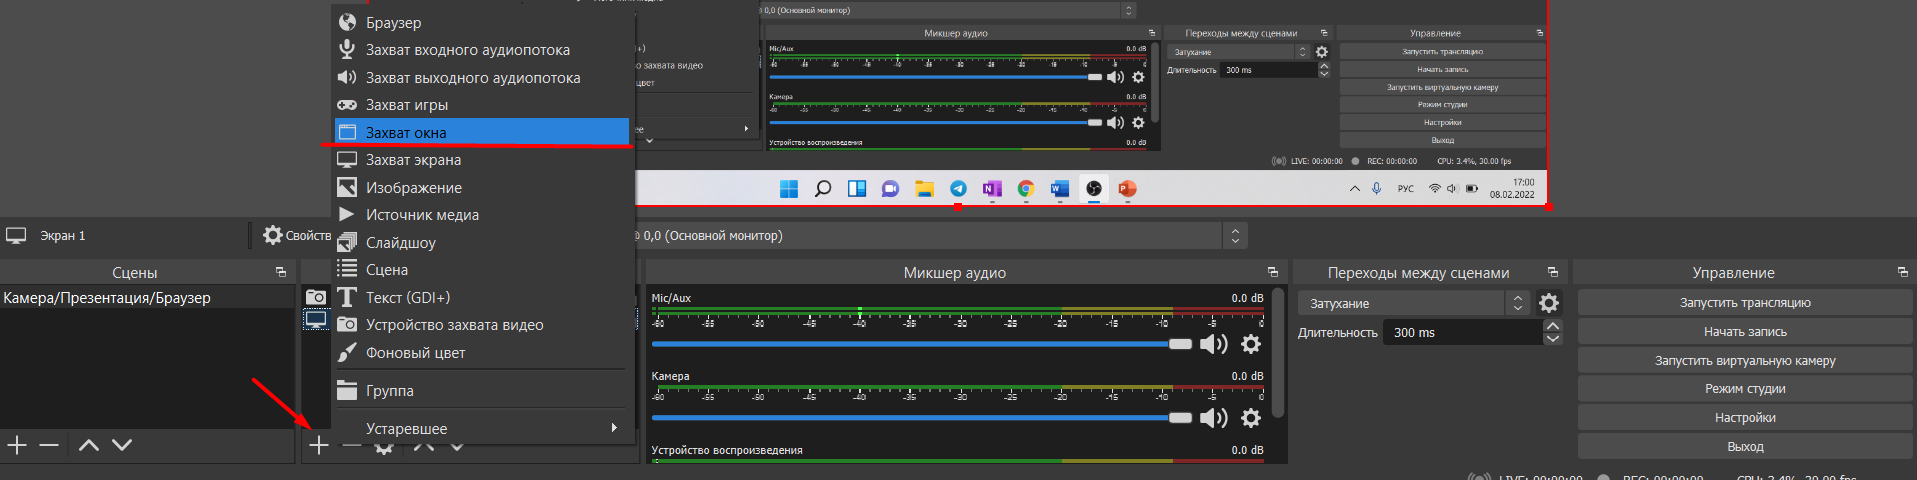This screenshot has height=480, width=1917.
Task: Toggle Режим студии mode
Action: tap(1744, 389)
